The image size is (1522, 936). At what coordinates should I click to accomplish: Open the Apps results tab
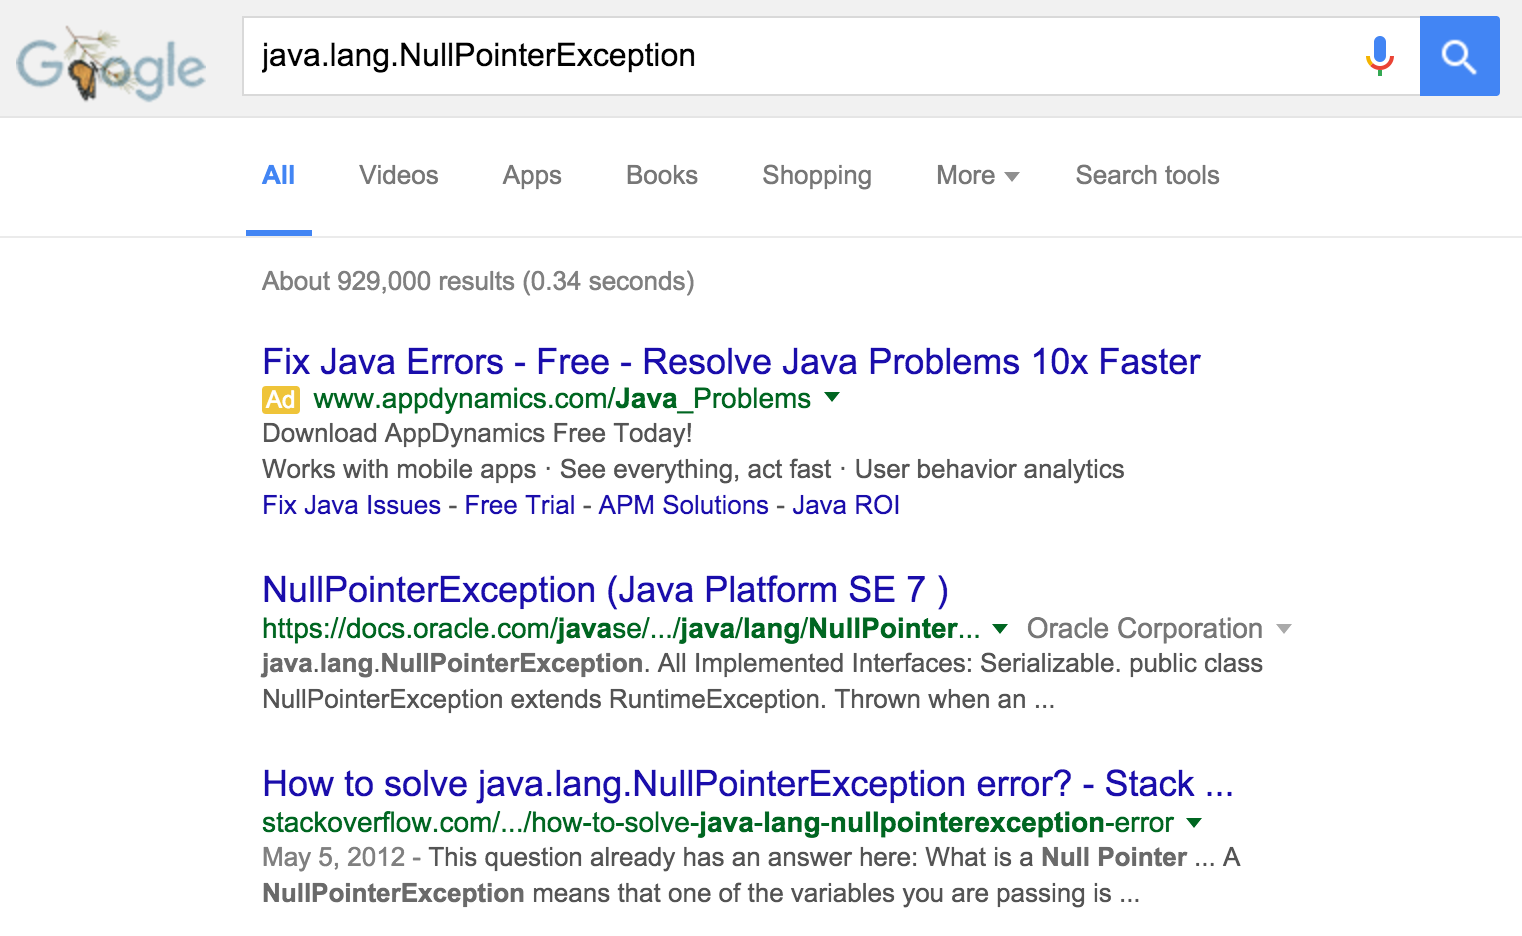click(532, 176)
